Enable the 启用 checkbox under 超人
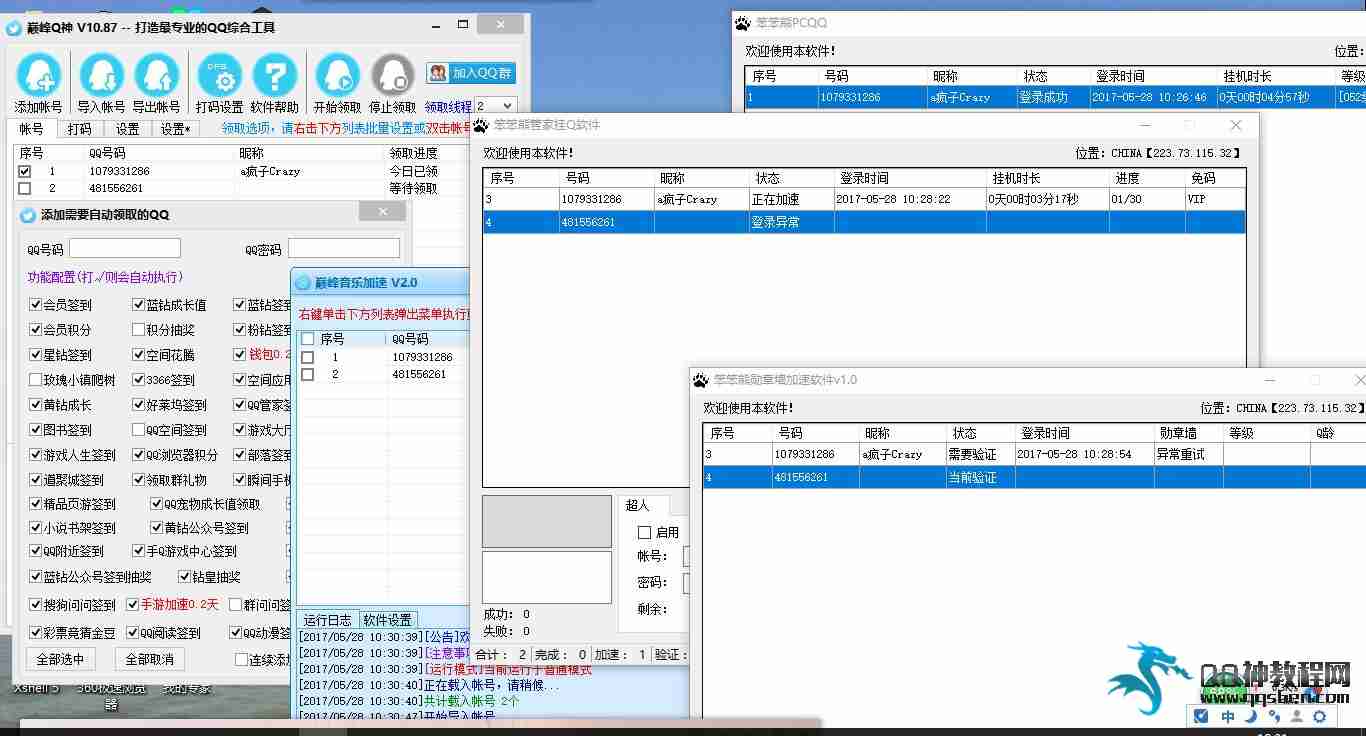This screenshot has height=736, width=1366. point(644,533)
